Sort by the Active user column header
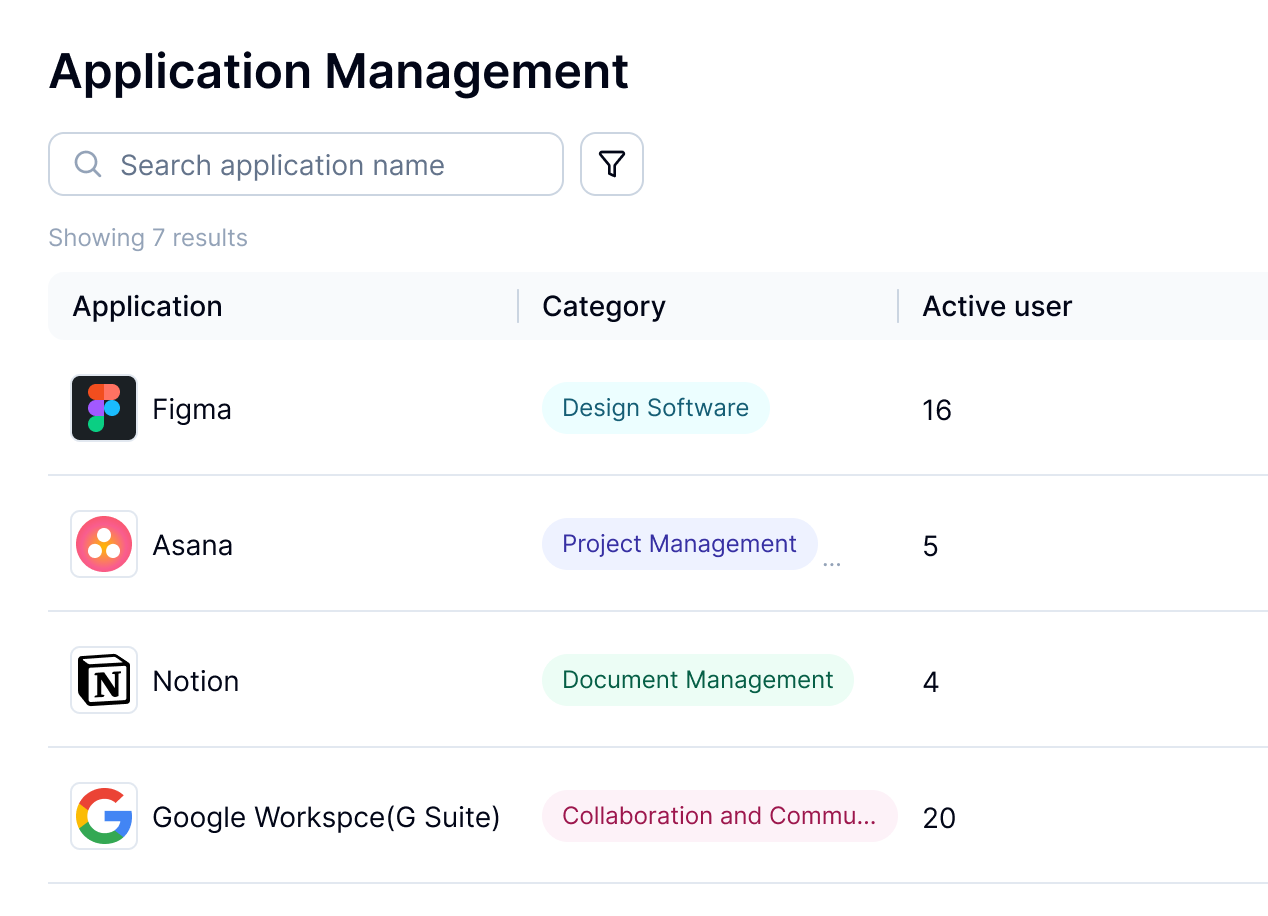The width and height of the screenshot is (1268, 916). [x=997, y=306]
